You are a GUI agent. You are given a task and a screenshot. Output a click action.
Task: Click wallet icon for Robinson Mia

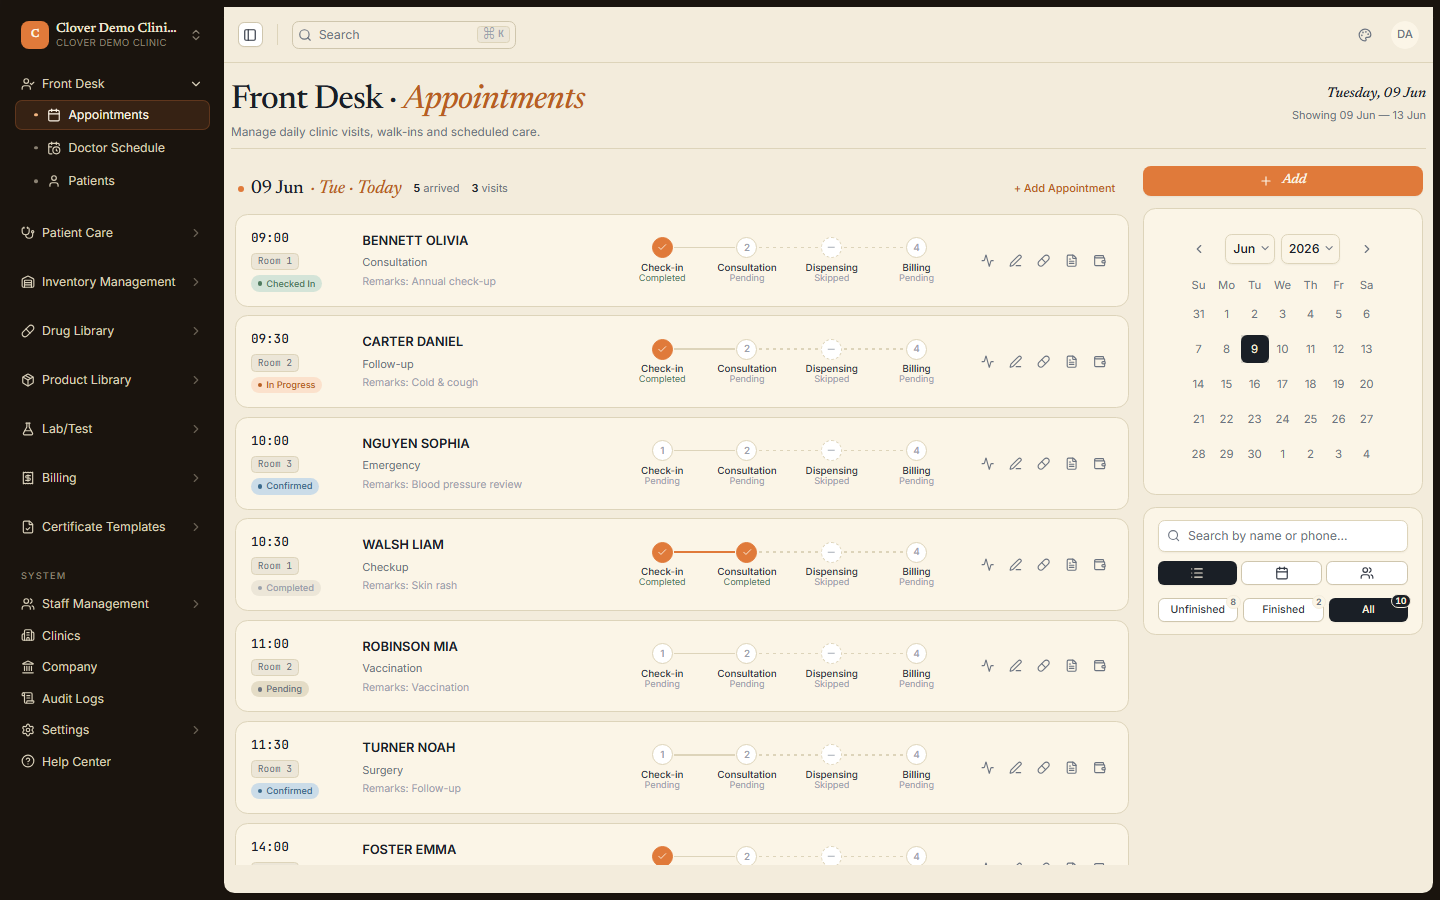tap(1099, 666)
